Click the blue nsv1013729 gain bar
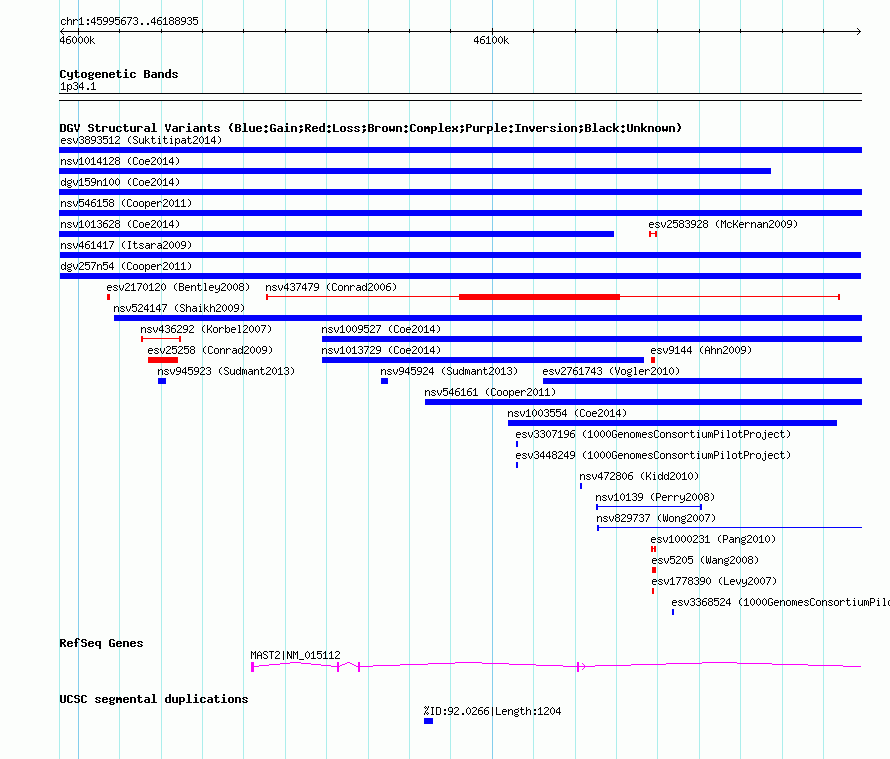Image resolution: width=890 pixels, height=759 pixels. [482, 360]
